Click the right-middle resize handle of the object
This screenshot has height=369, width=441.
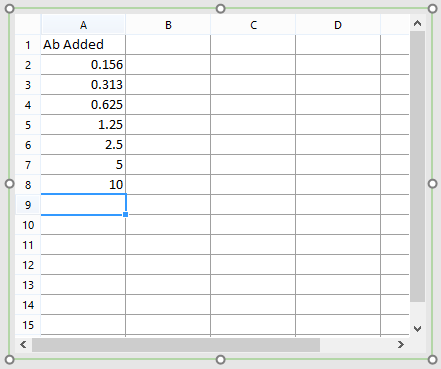(432, 184)
